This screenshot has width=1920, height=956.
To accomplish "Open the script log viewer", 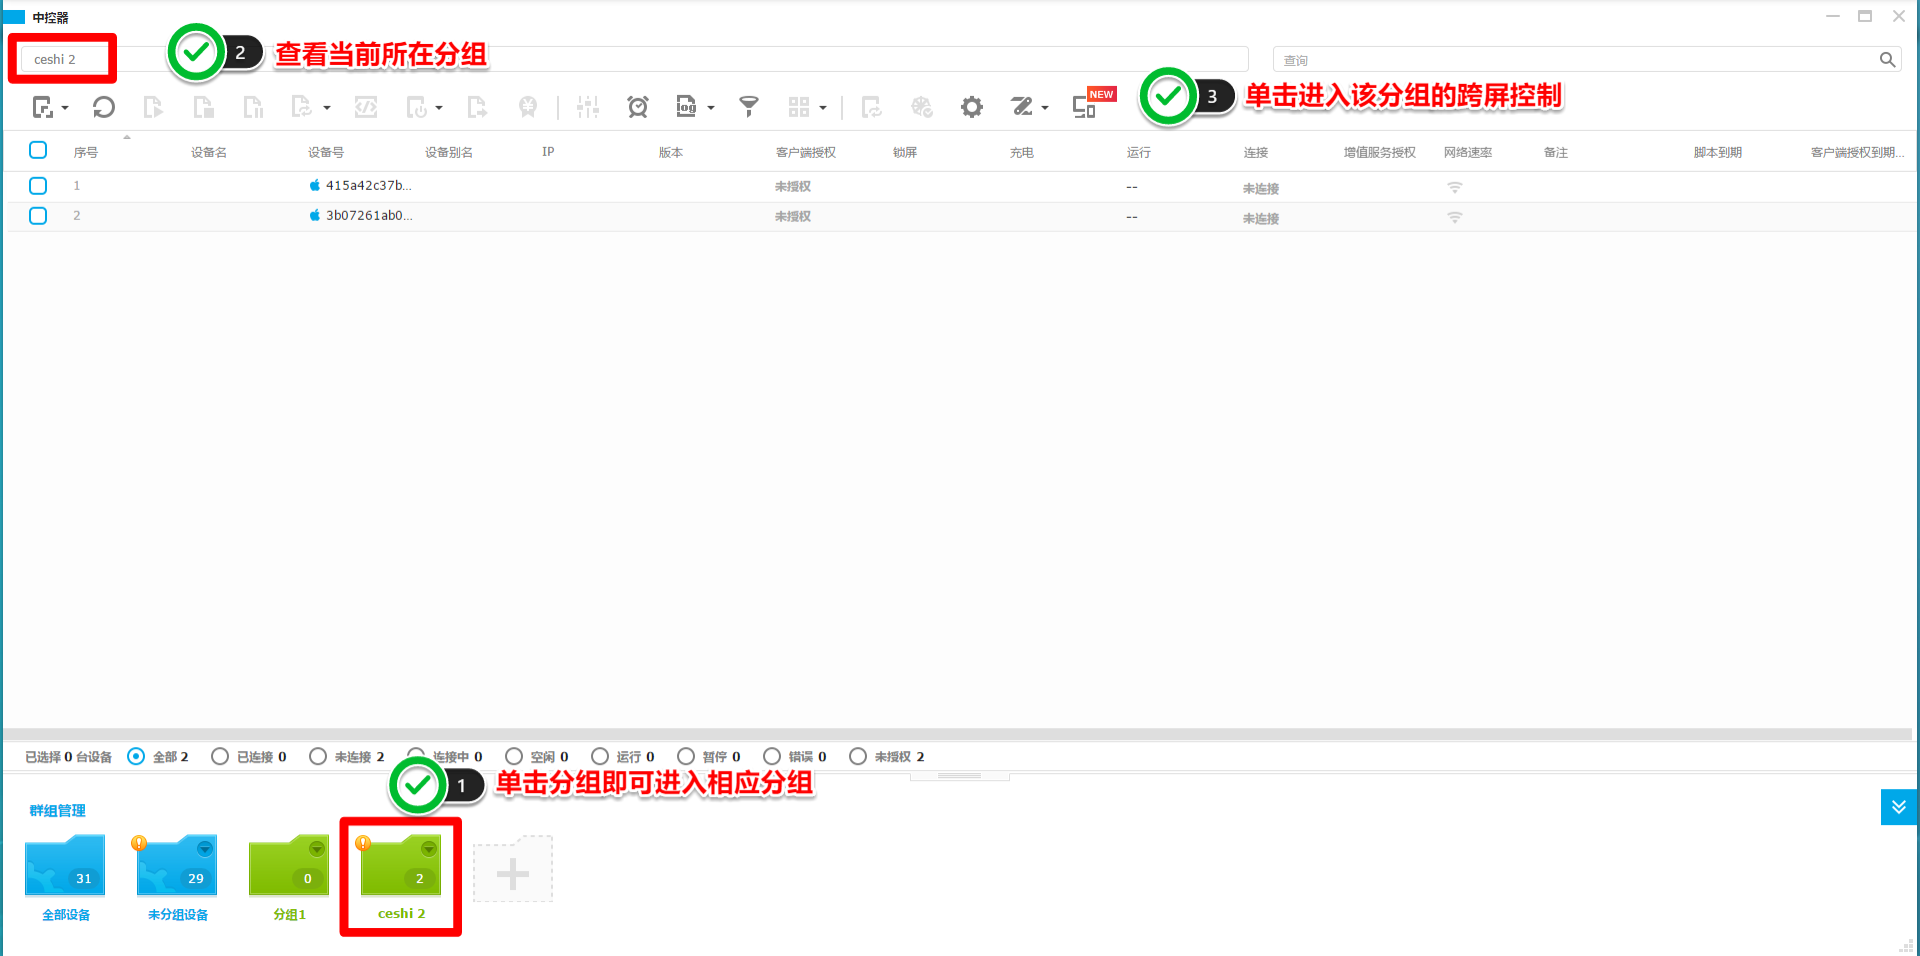I will pyautogui.click(x=686, y=107).
